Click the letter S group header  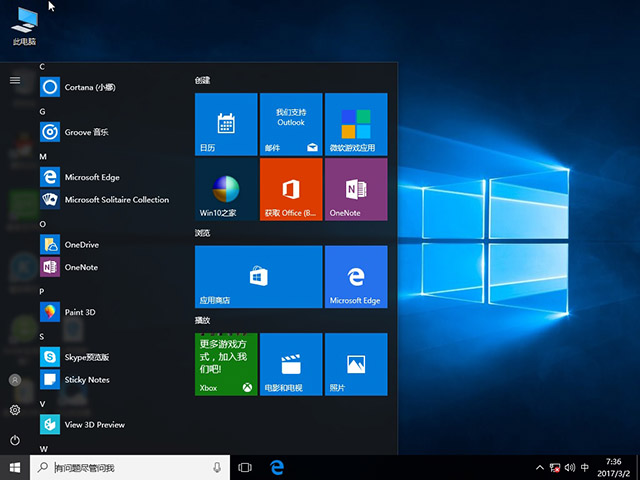click(x=43, y=337)
